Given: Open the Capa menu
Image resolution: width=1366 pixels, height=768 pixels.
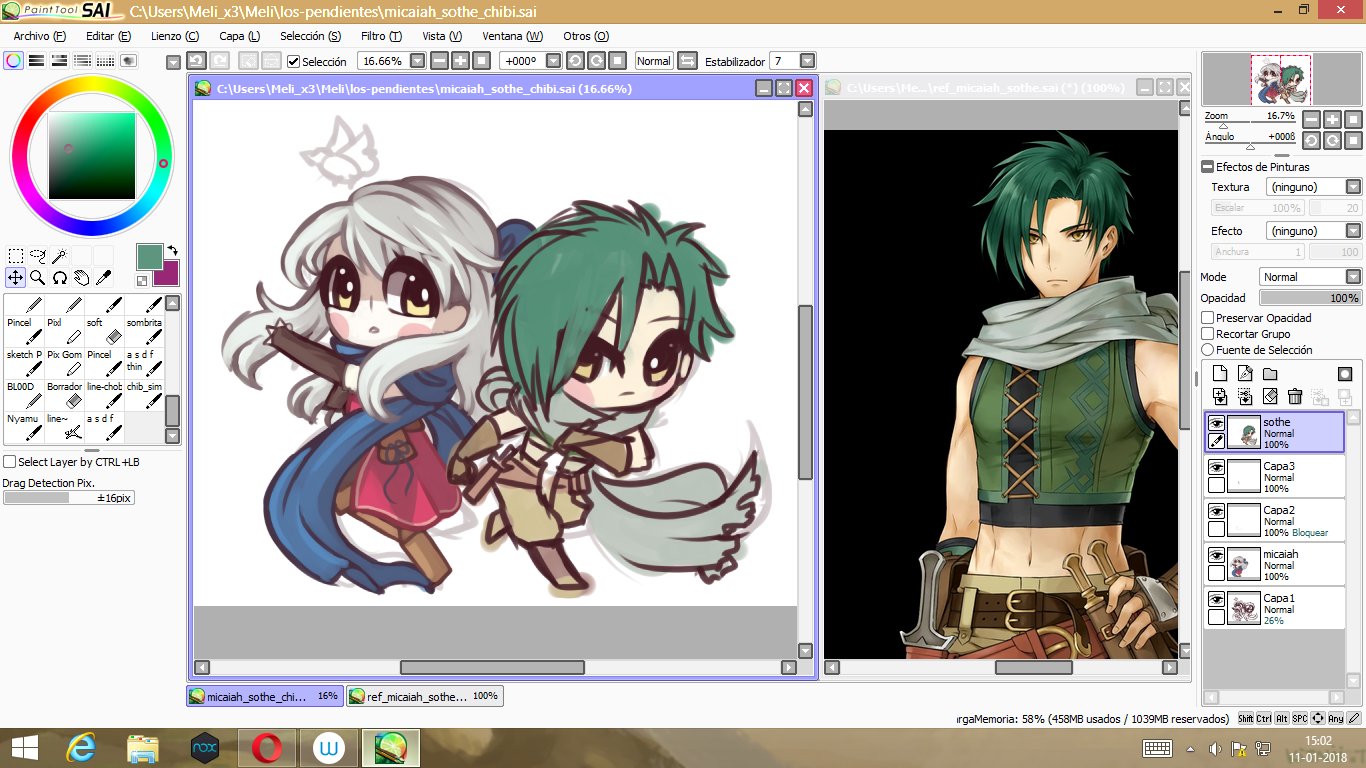Looking at the screenshot, I should pos(239,36).
